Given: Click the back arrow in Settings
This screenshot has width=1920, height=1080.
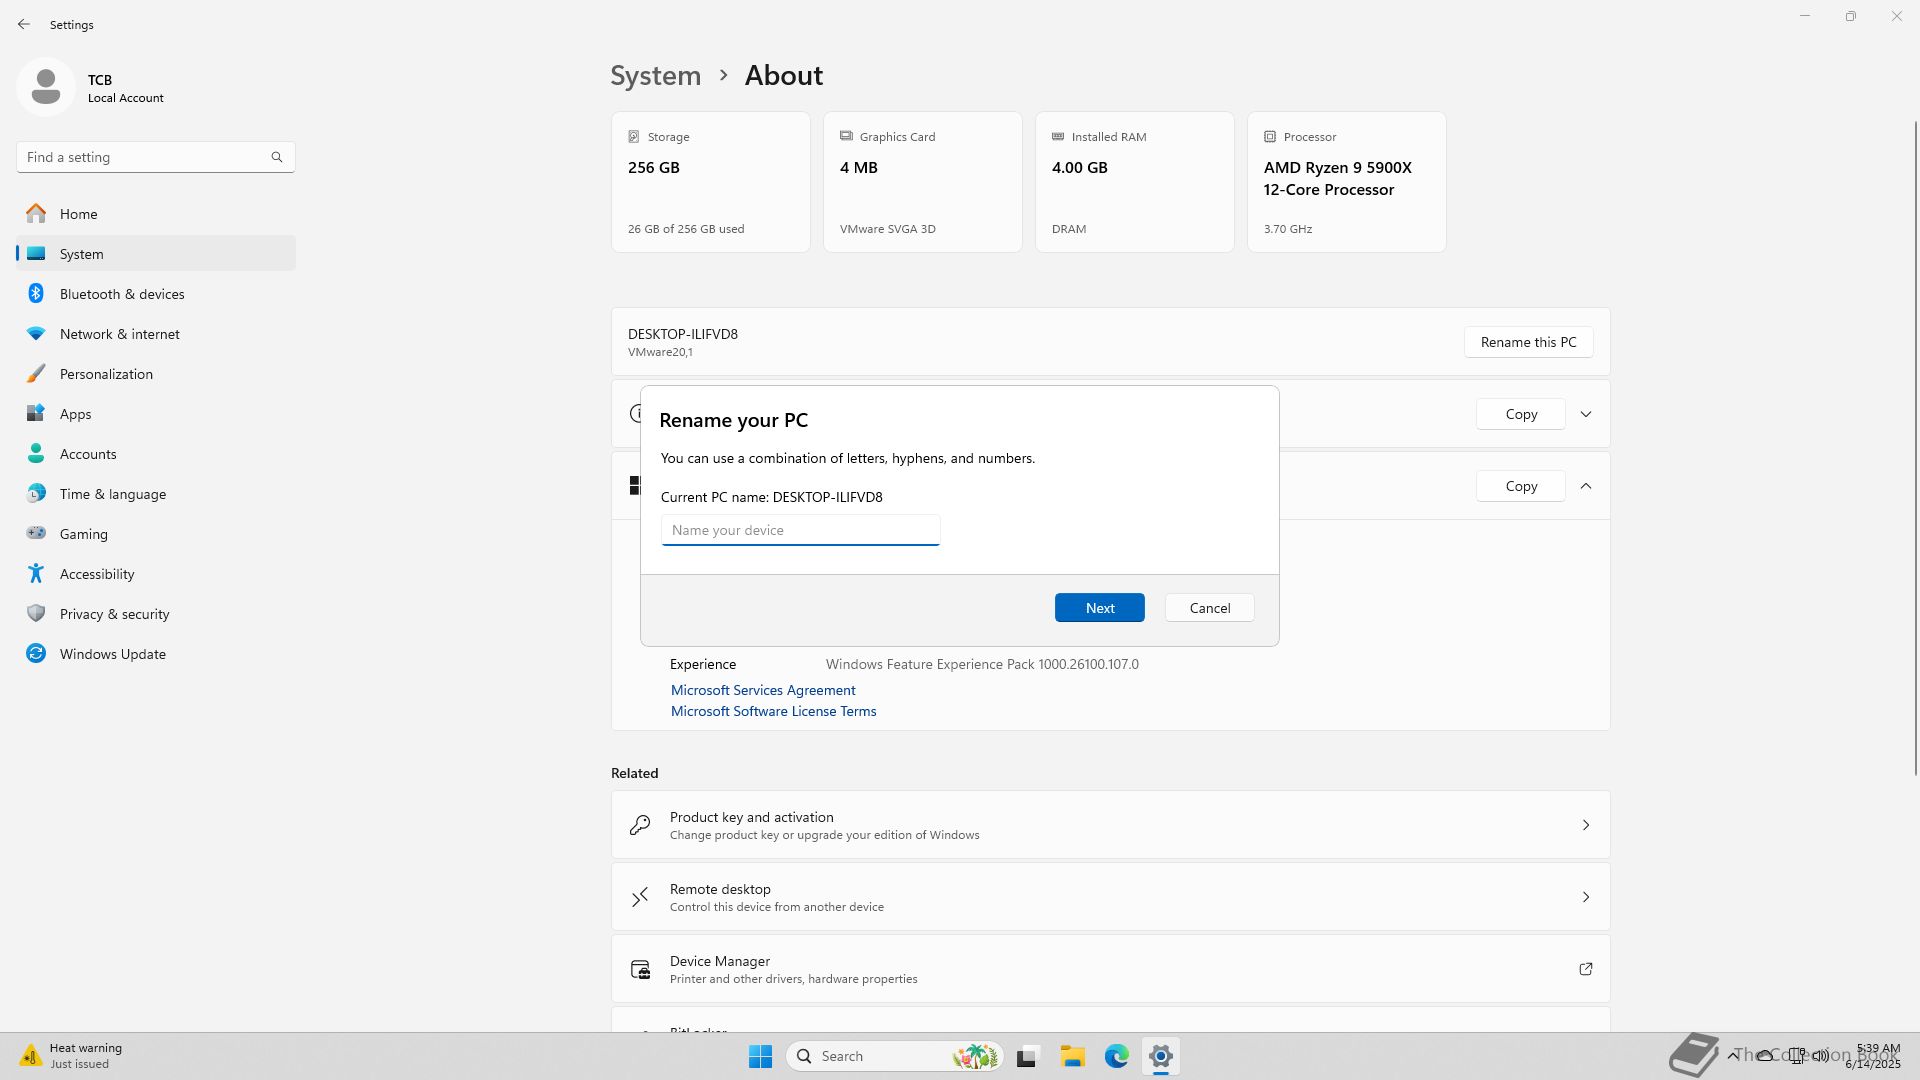Looking at the screenshot, I should tap(24, 24).
